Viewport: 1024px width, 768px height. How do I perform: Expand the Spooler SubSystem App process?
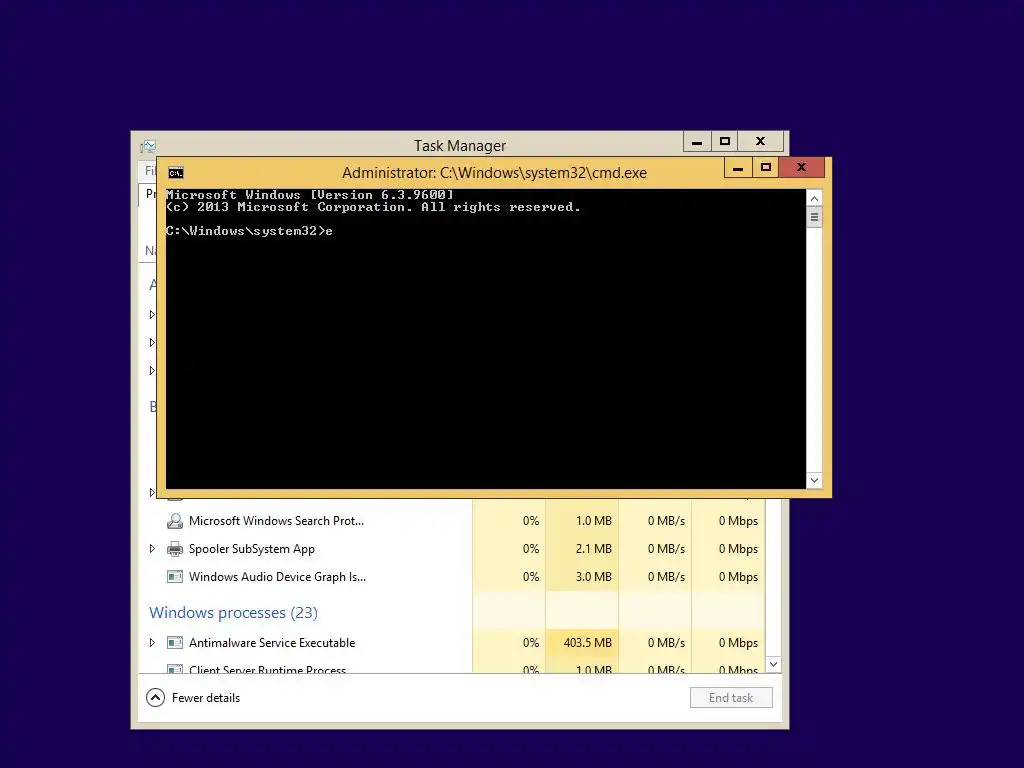click(x=152, y=549)
